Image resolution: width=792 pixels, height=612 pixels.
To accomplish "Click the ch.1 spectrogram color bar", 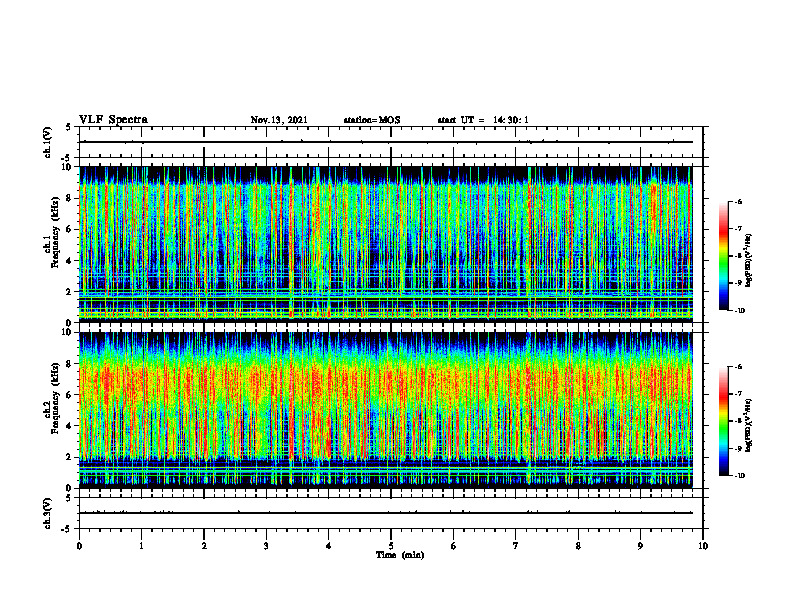I will pos(724,256).
